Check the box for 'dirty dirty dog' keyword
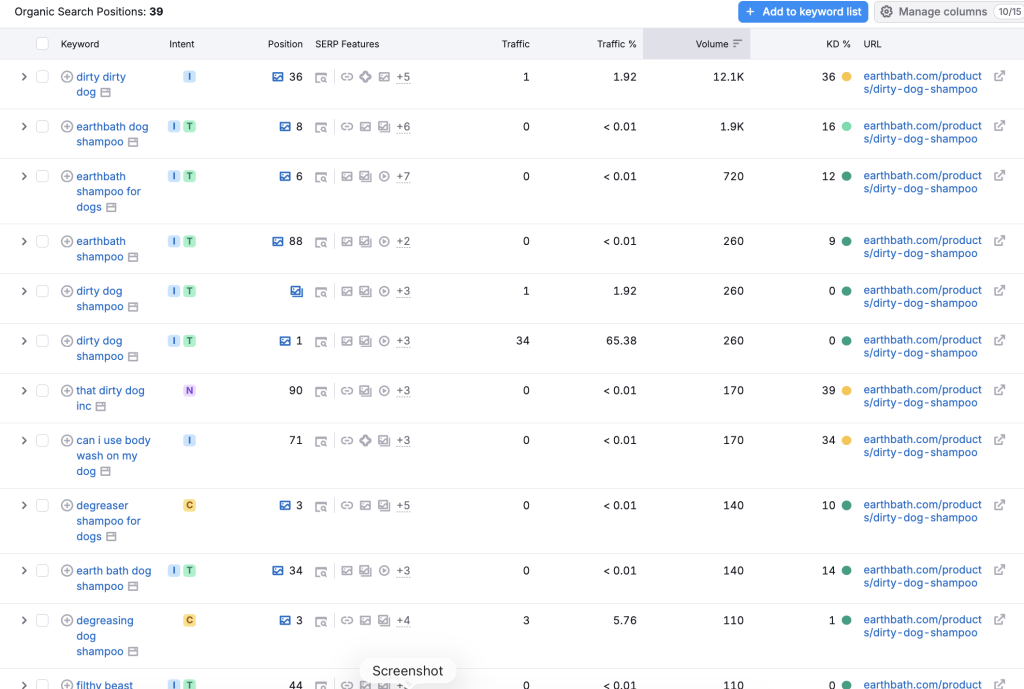The height and width of the screenshot is (689, 1024). coord(42,77)
